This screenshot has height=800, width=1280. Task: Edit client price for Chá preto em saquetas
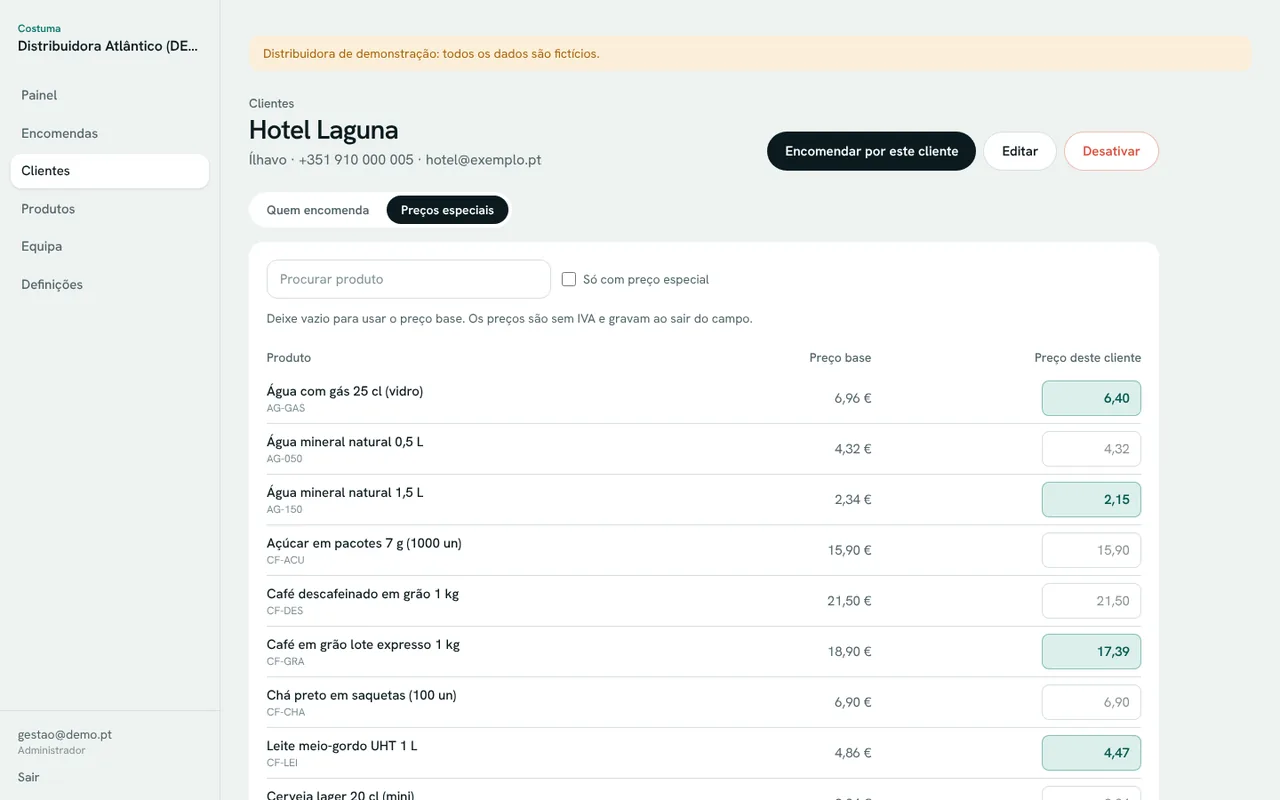click(x=1091, y=703)
